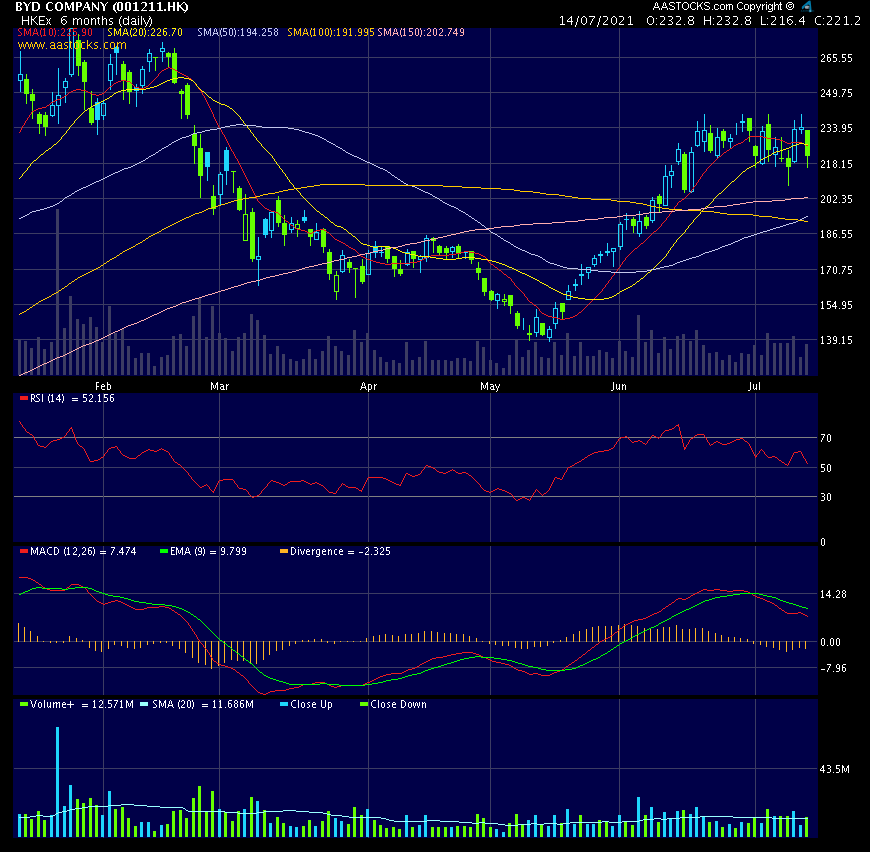Click the 'Volume+ = 12.571M' text
This screenshot has width=870, height=852.
pos(82,704)
